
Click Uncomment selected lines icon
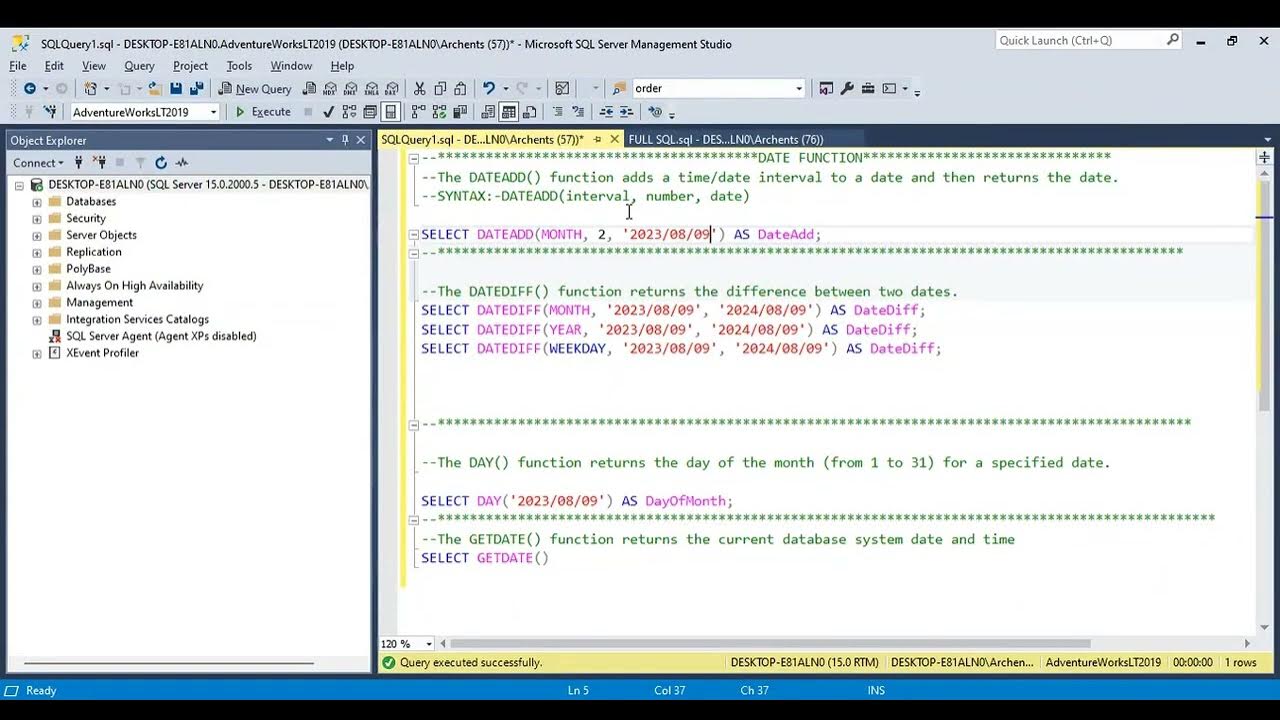(578, 112)
